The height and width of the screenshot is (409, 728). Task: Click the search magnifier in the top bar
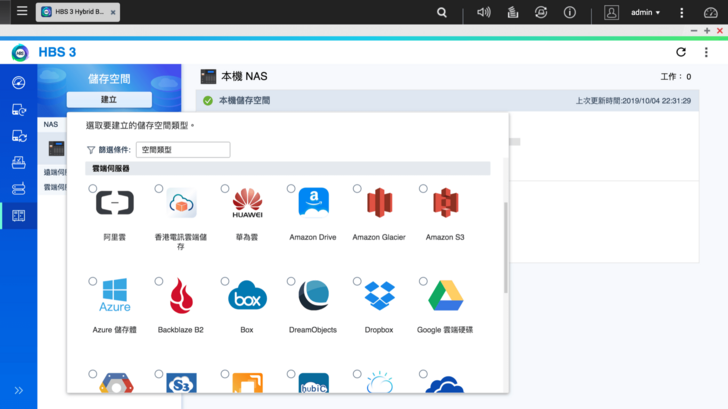tap(442, 13)
